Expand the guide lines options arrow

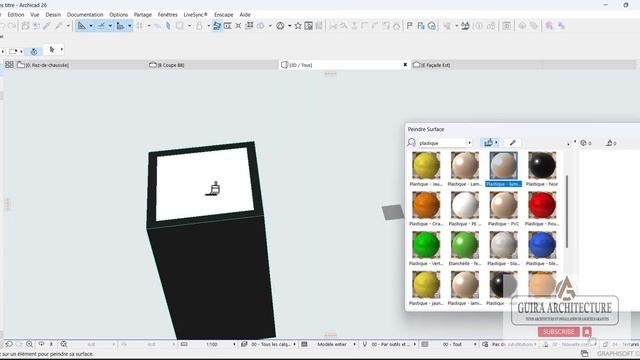91,26
